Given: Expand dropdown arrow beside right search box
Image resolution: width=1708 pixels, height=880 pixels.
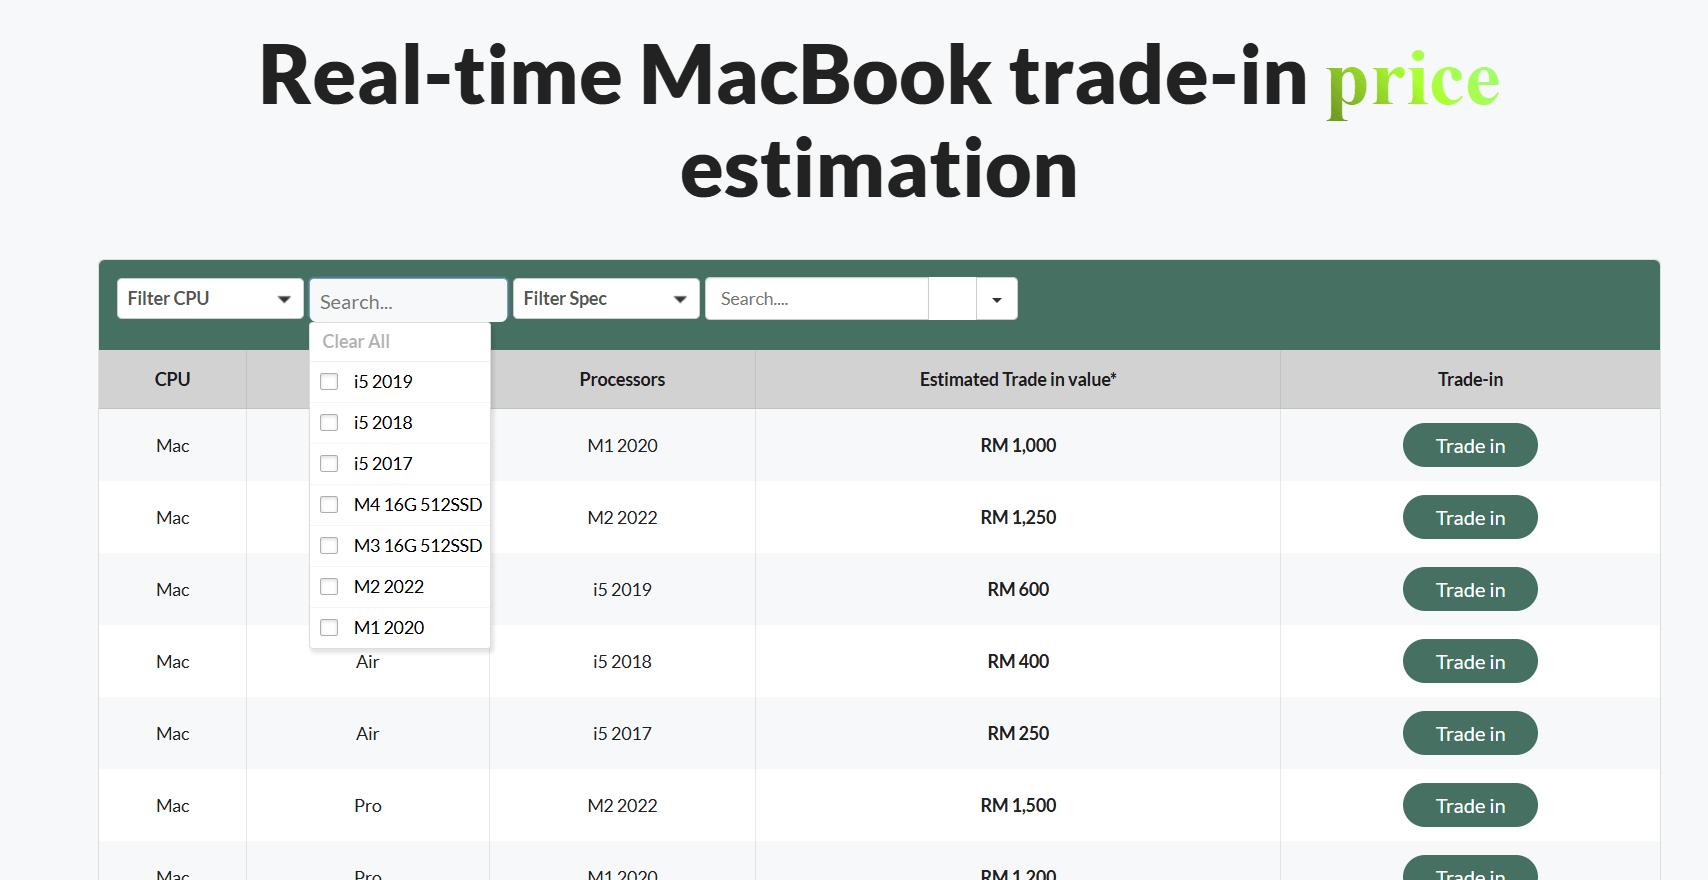Looking at the screenshot, I should pos(997,299).
